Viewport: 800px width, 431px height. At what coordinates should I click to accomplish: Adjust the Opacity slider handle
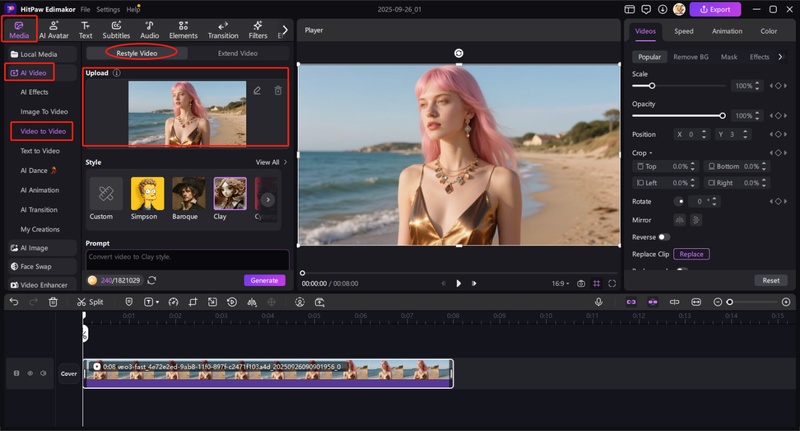pyautogui.click(x=722, y=115)
